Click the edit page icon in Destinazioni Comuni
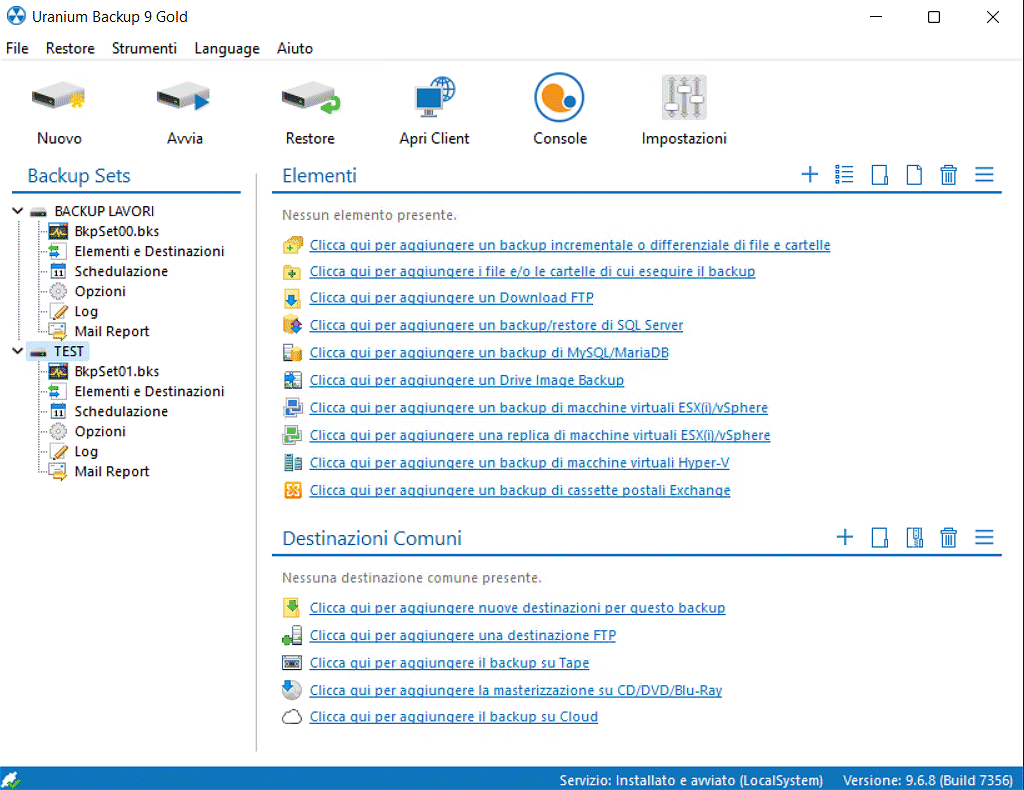1024x790 pixels. coord(880,537)
